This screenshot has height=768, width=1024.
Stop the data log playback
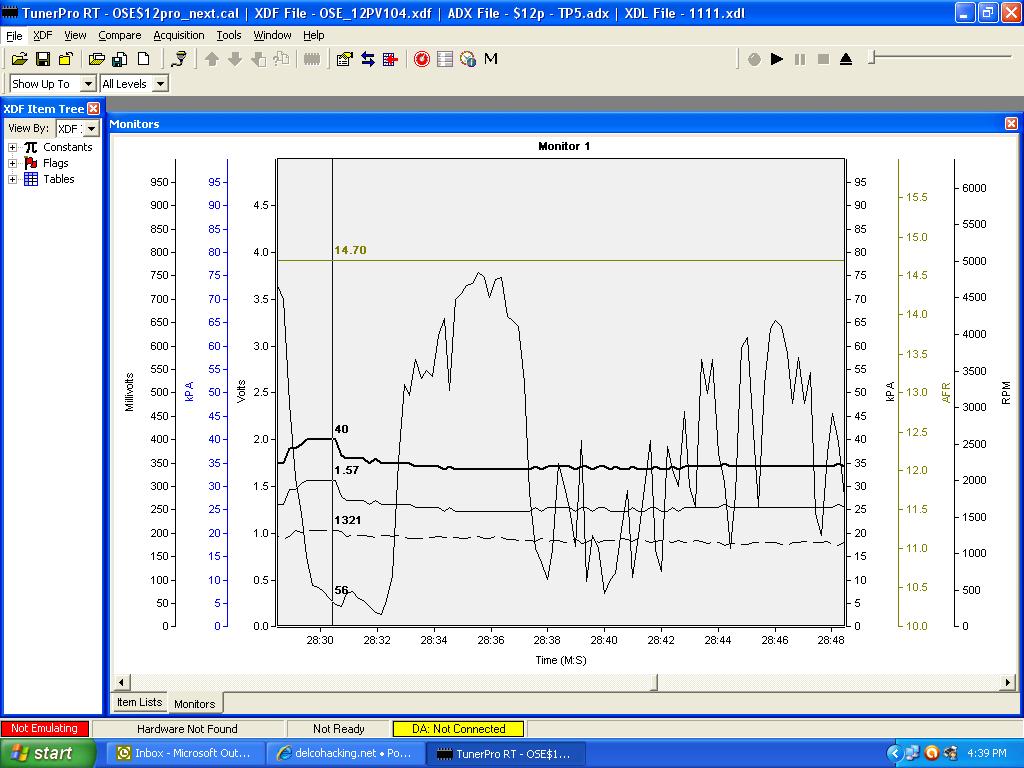click(823, 59)
